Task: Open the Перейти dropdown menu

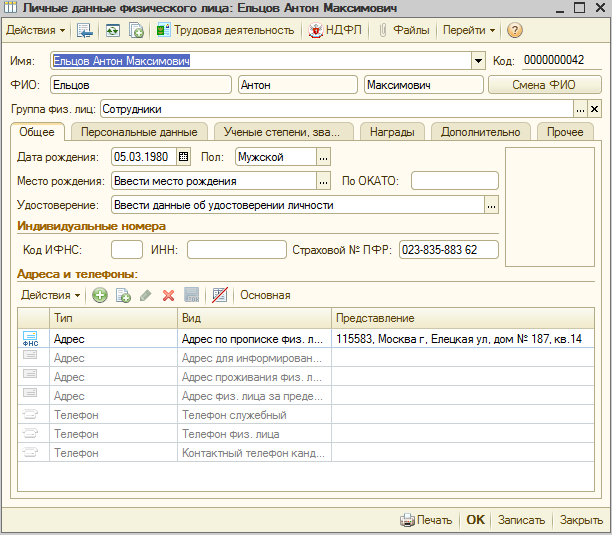Action: tap(468, 30)
